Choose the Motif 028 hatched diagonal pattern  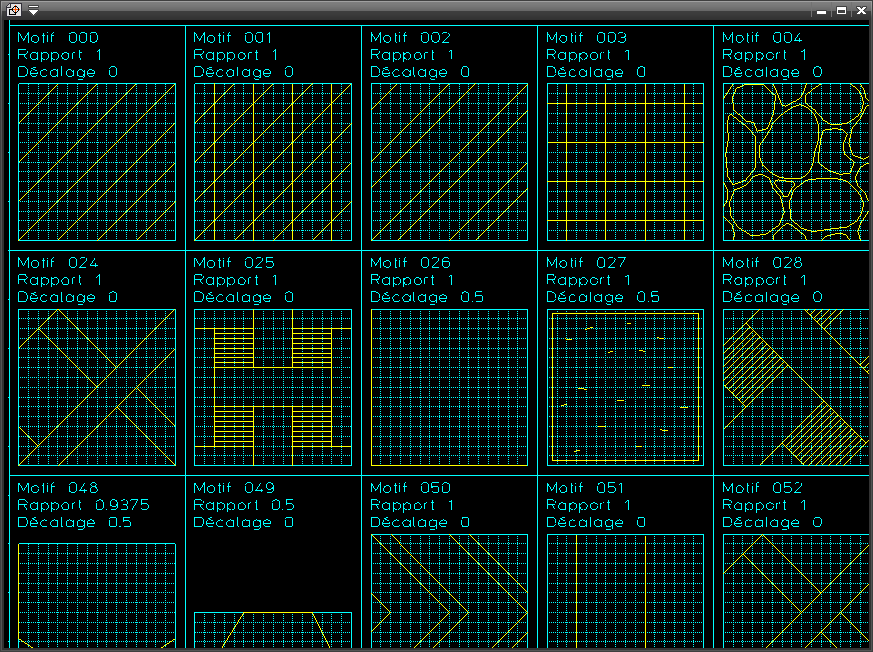click(796, 388)
